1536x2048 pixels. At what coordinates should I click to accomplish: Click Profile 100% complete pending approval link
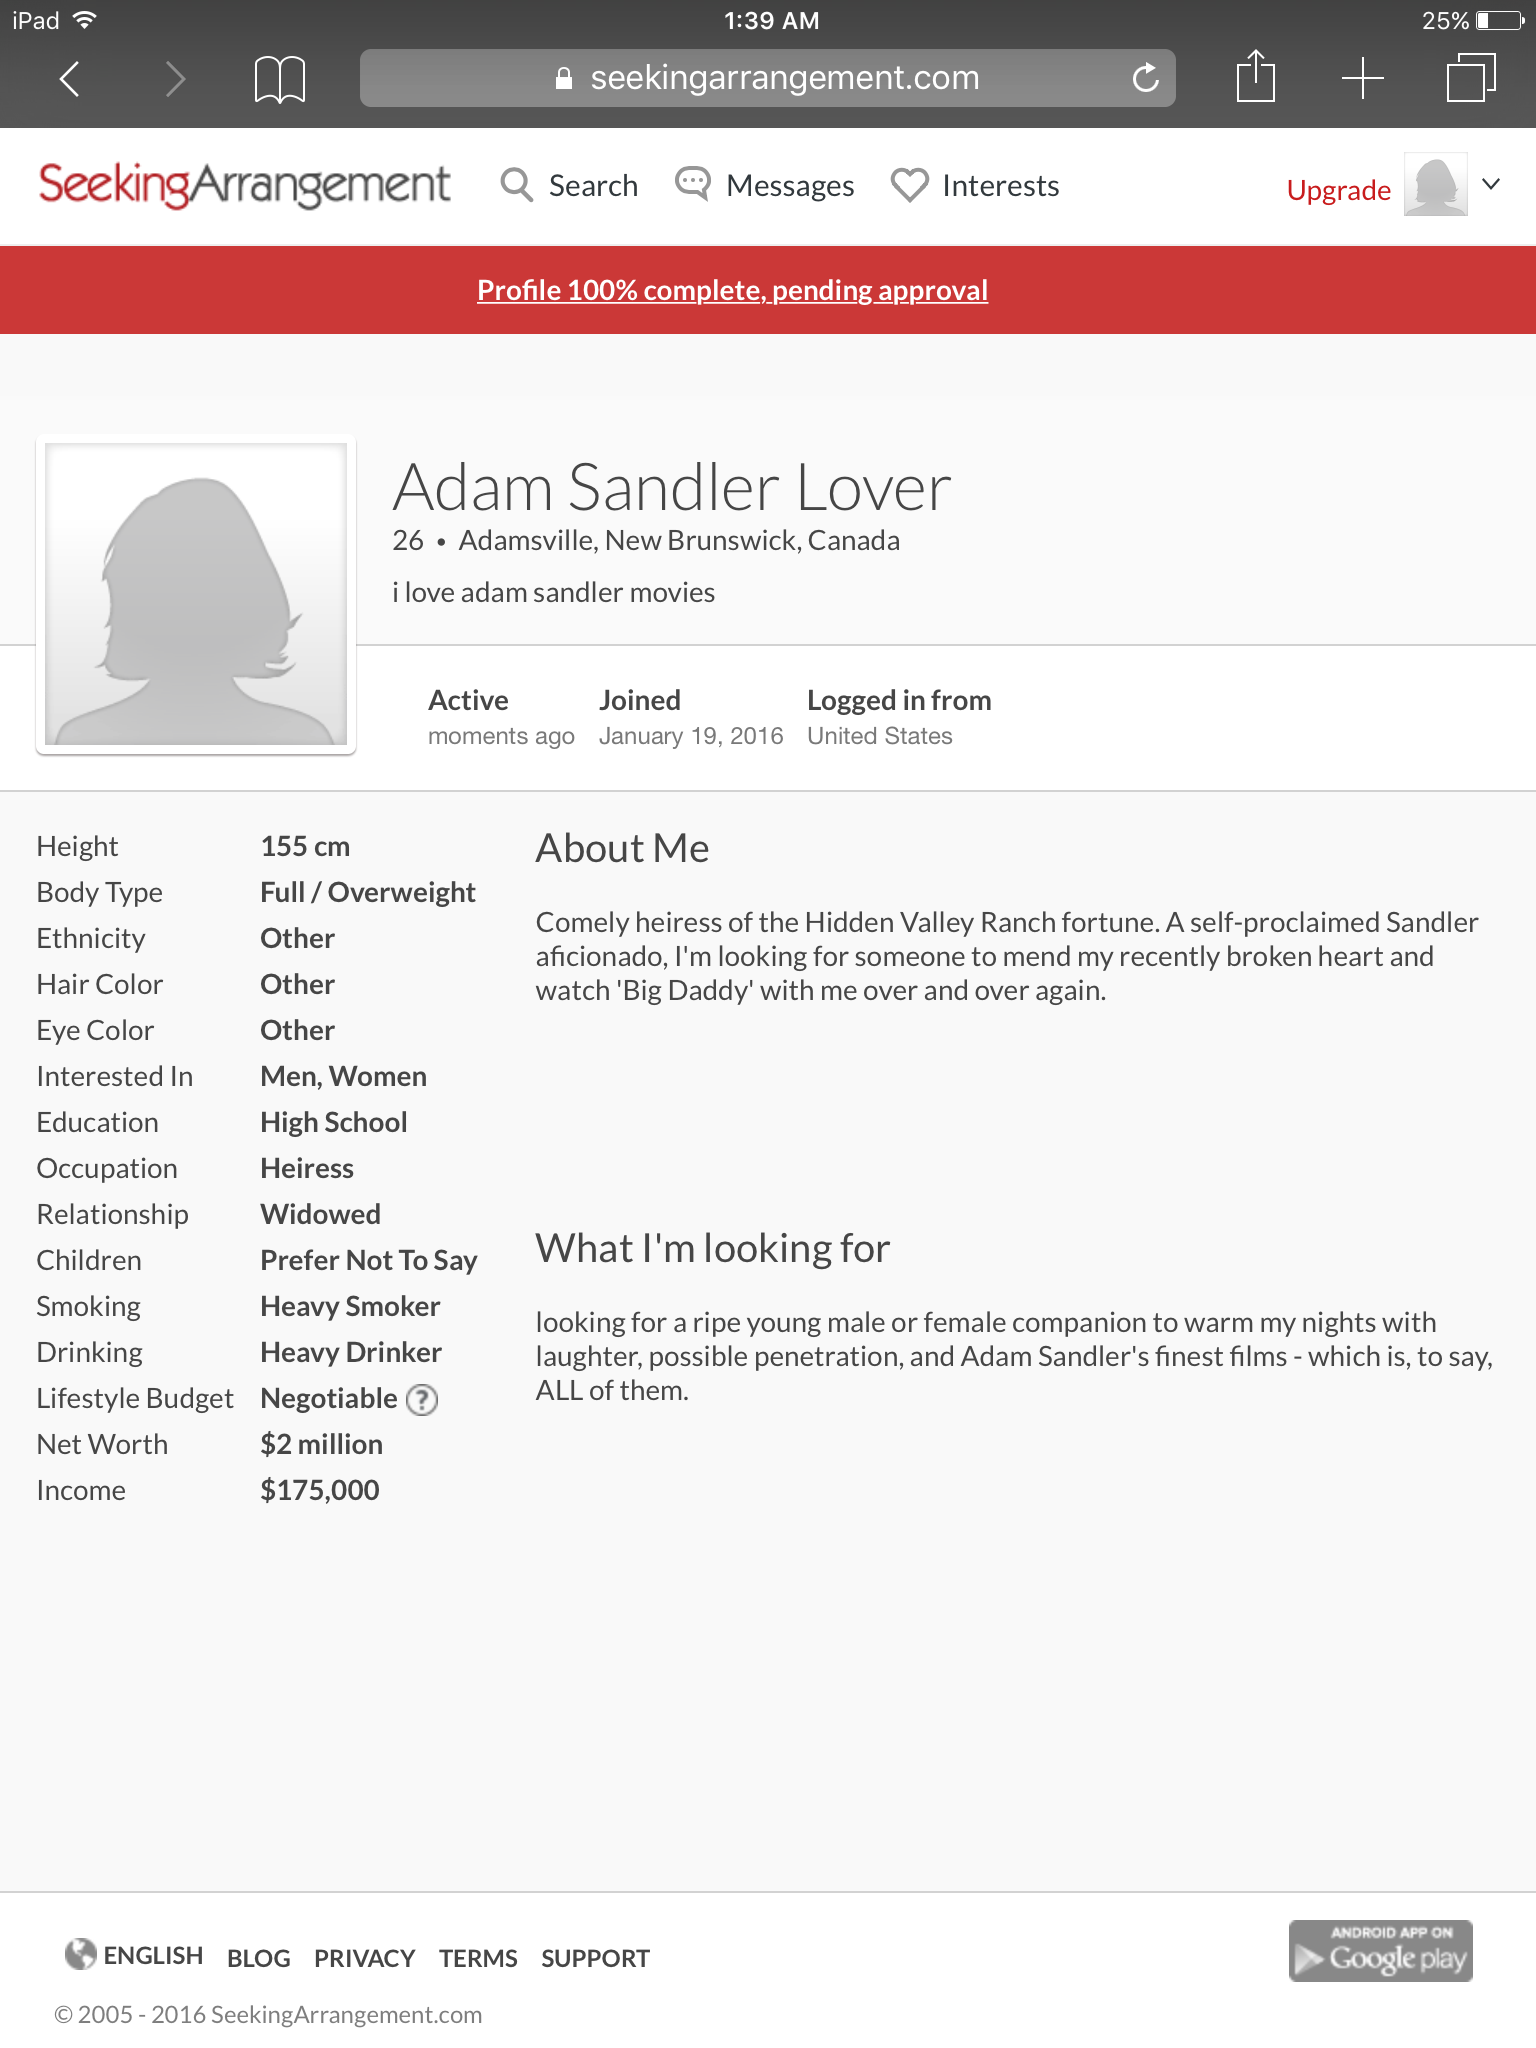coord(732,290)
